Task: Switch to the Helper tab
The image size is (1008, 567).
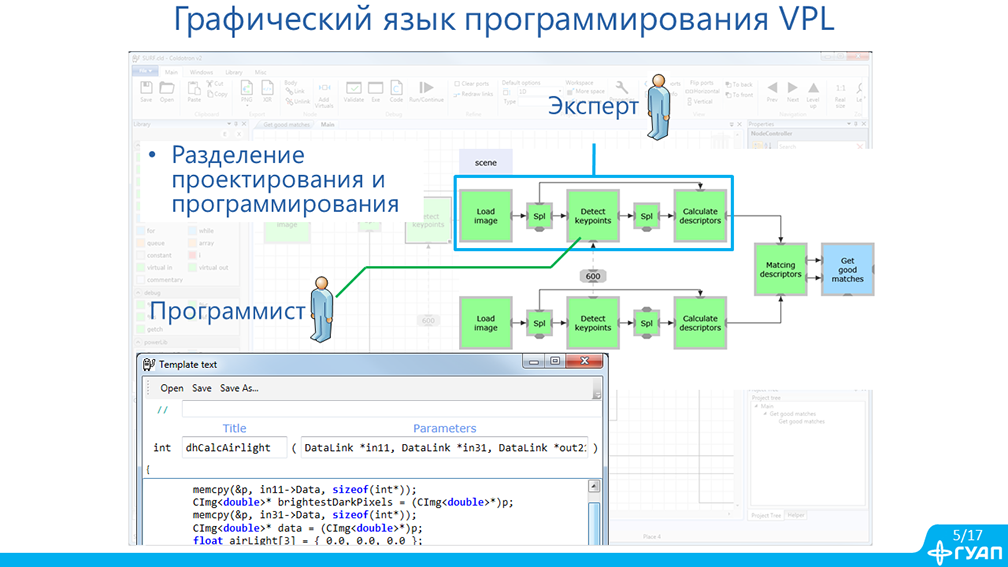Action: (796, 515)
